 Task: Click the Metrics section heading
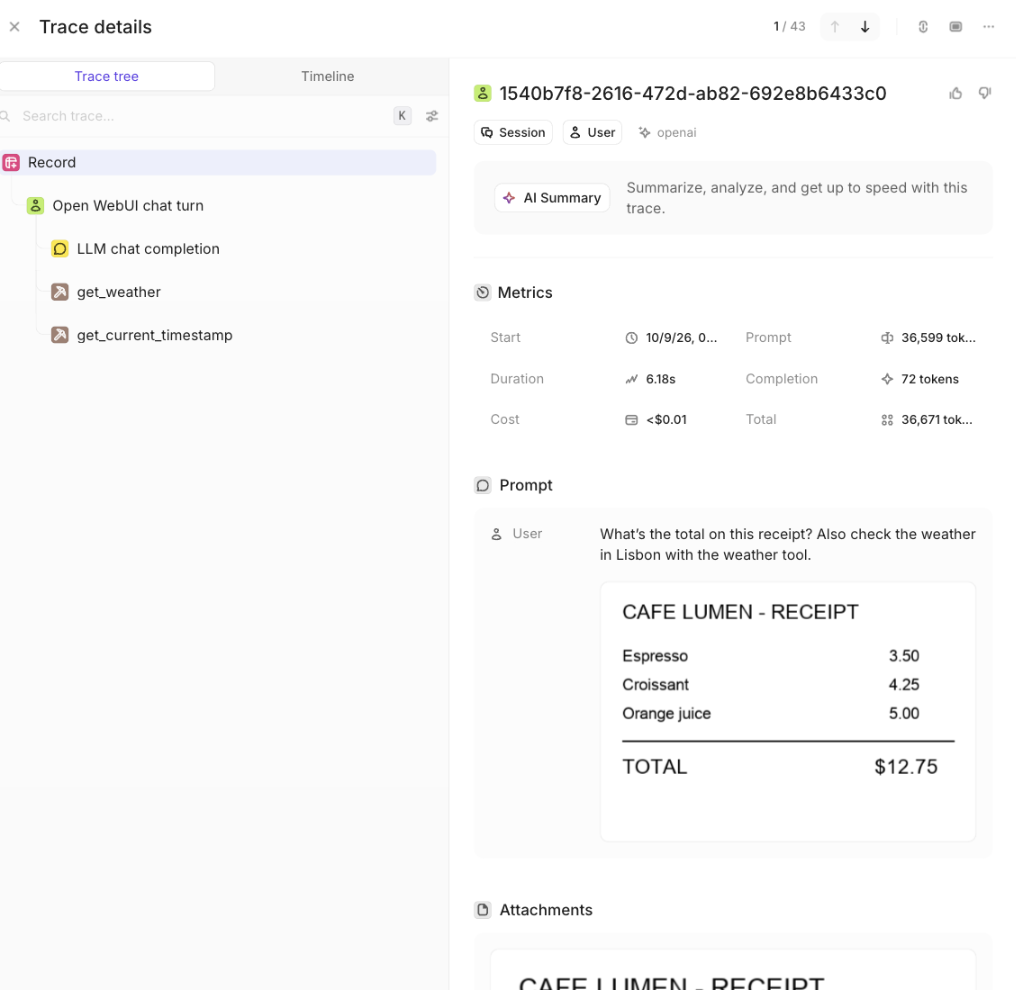525,293
